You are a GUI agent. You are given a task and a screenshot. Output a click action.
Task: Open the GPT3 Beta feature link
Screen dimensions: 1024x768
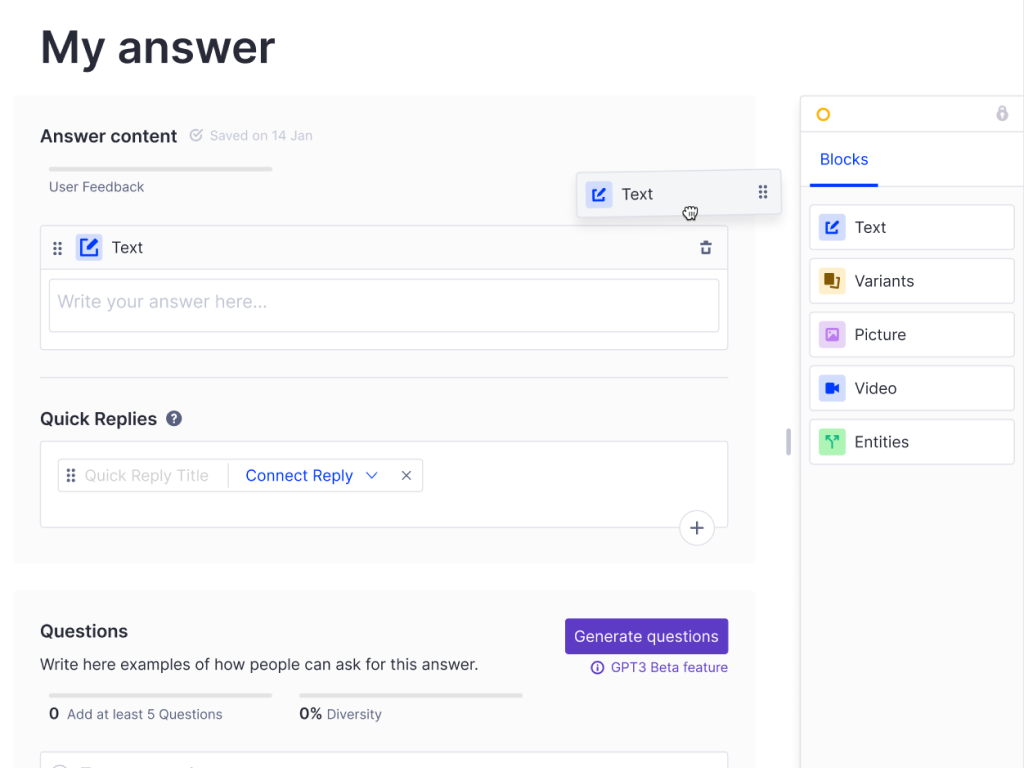pos(660,667)
